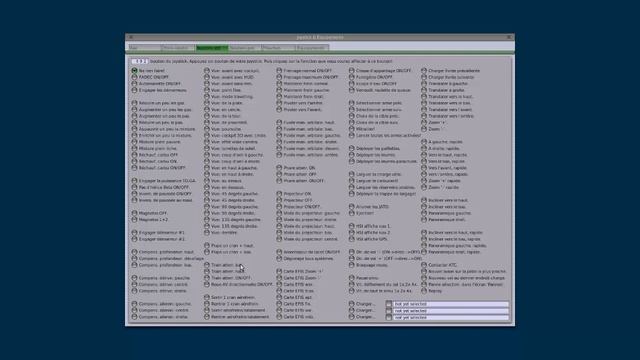This screenshot has width=640, height=360.
Task: Pick 'Rentrer aérofreins totalement'
Action: [207, 317]
